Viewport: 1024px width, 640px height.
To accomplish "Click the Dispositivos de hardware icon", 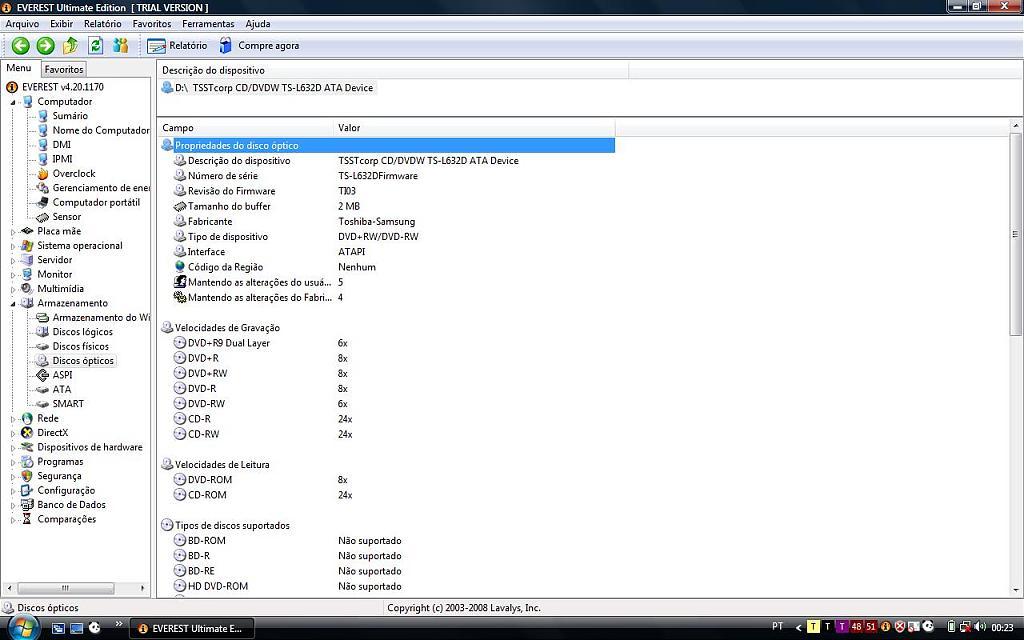I will 27,447.
